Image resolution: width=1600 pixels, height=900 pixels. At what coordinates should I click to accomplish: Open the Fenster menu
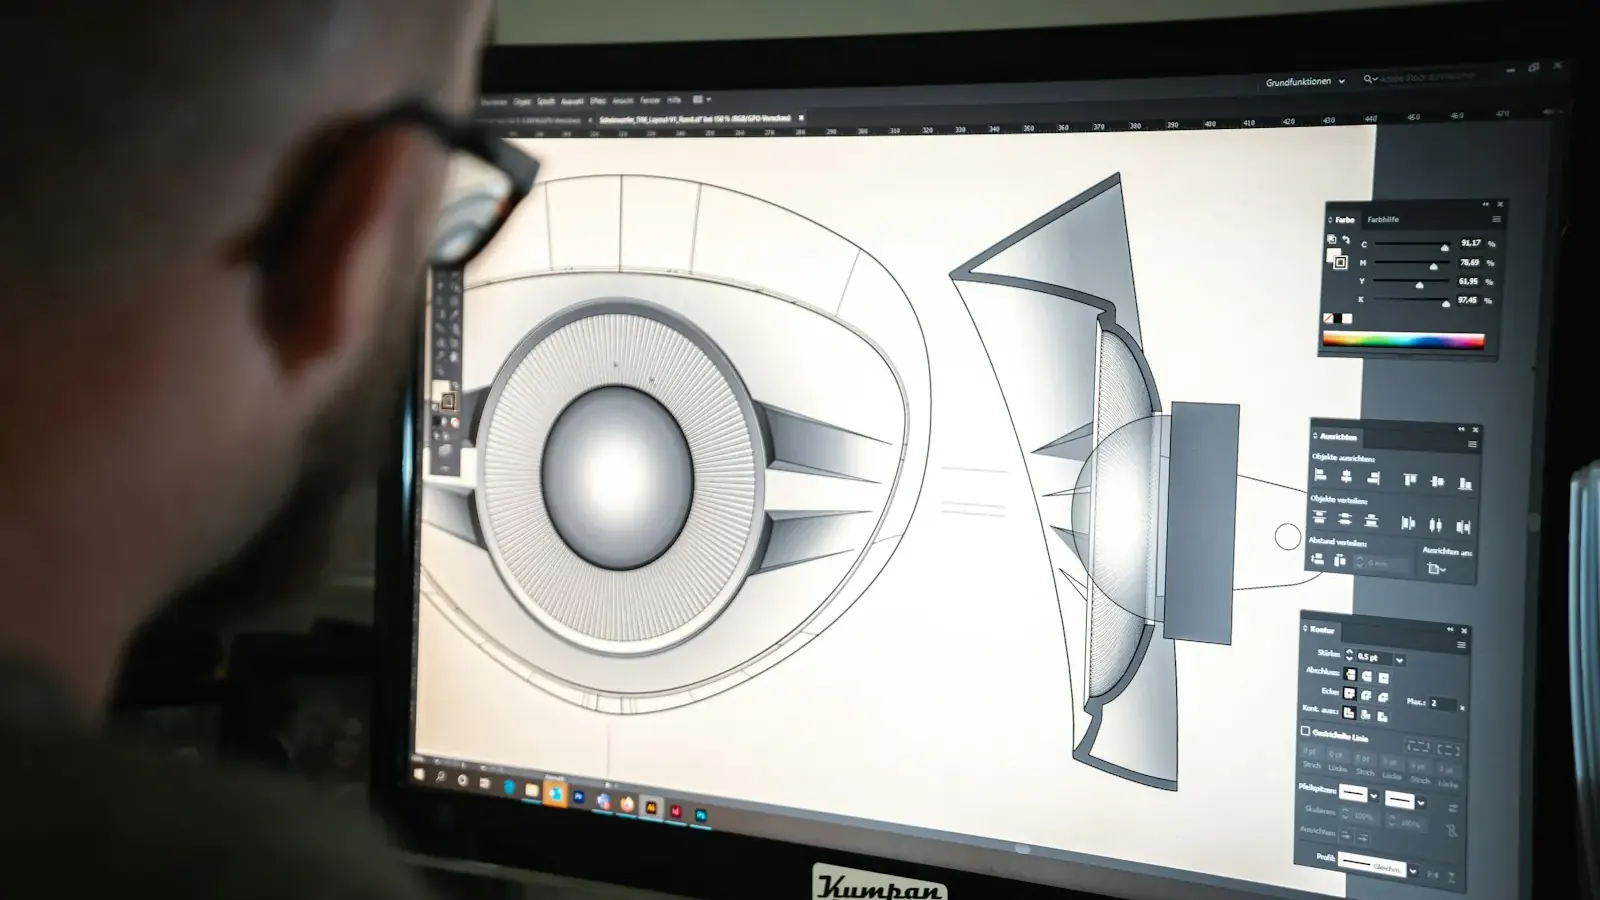(650, 100)
